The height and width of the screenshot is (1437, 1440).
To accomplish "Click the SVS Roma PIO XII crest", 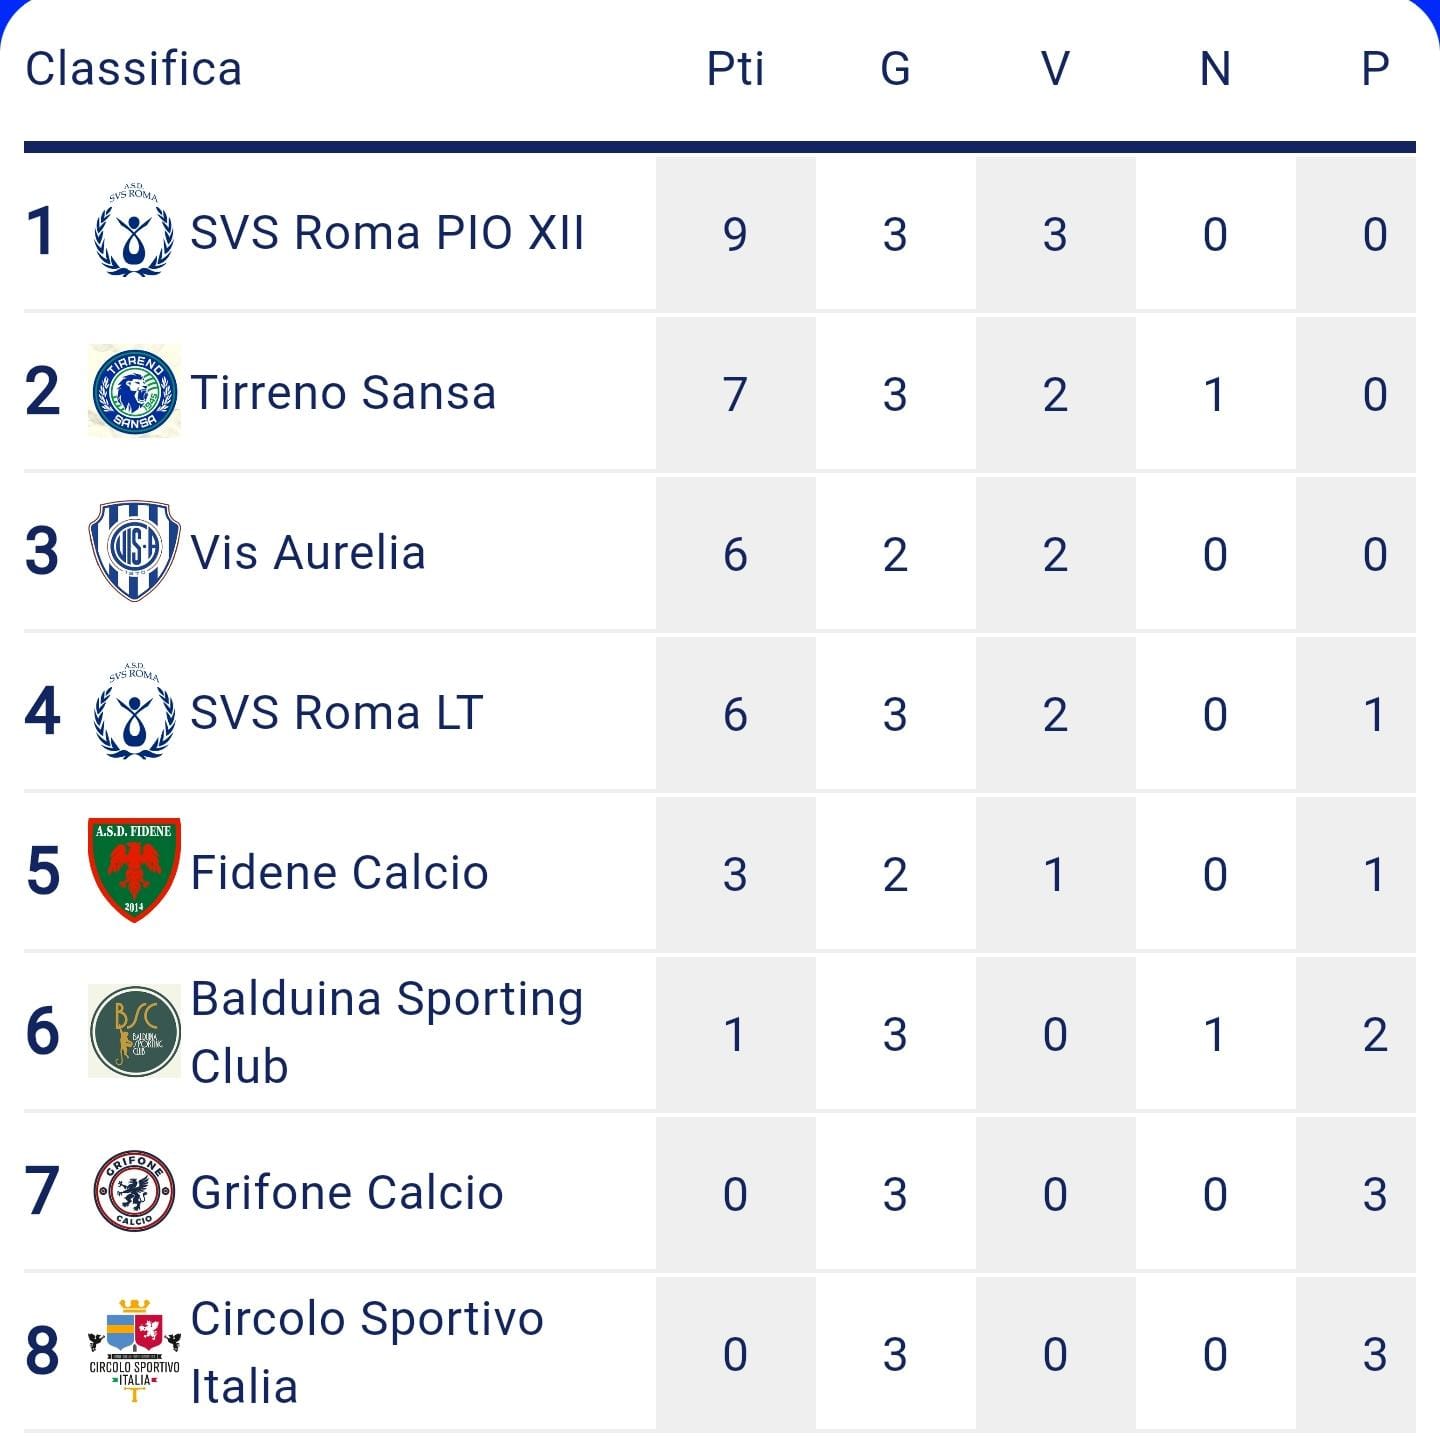I will coord(134,231).
